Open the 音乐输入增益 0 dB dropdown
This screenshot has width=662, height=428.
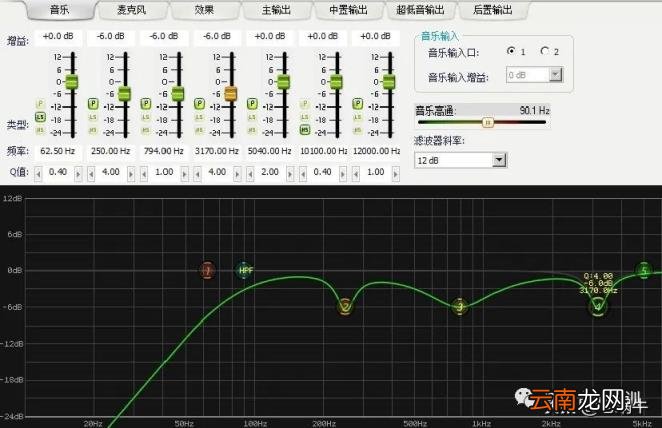coord(556,75)
